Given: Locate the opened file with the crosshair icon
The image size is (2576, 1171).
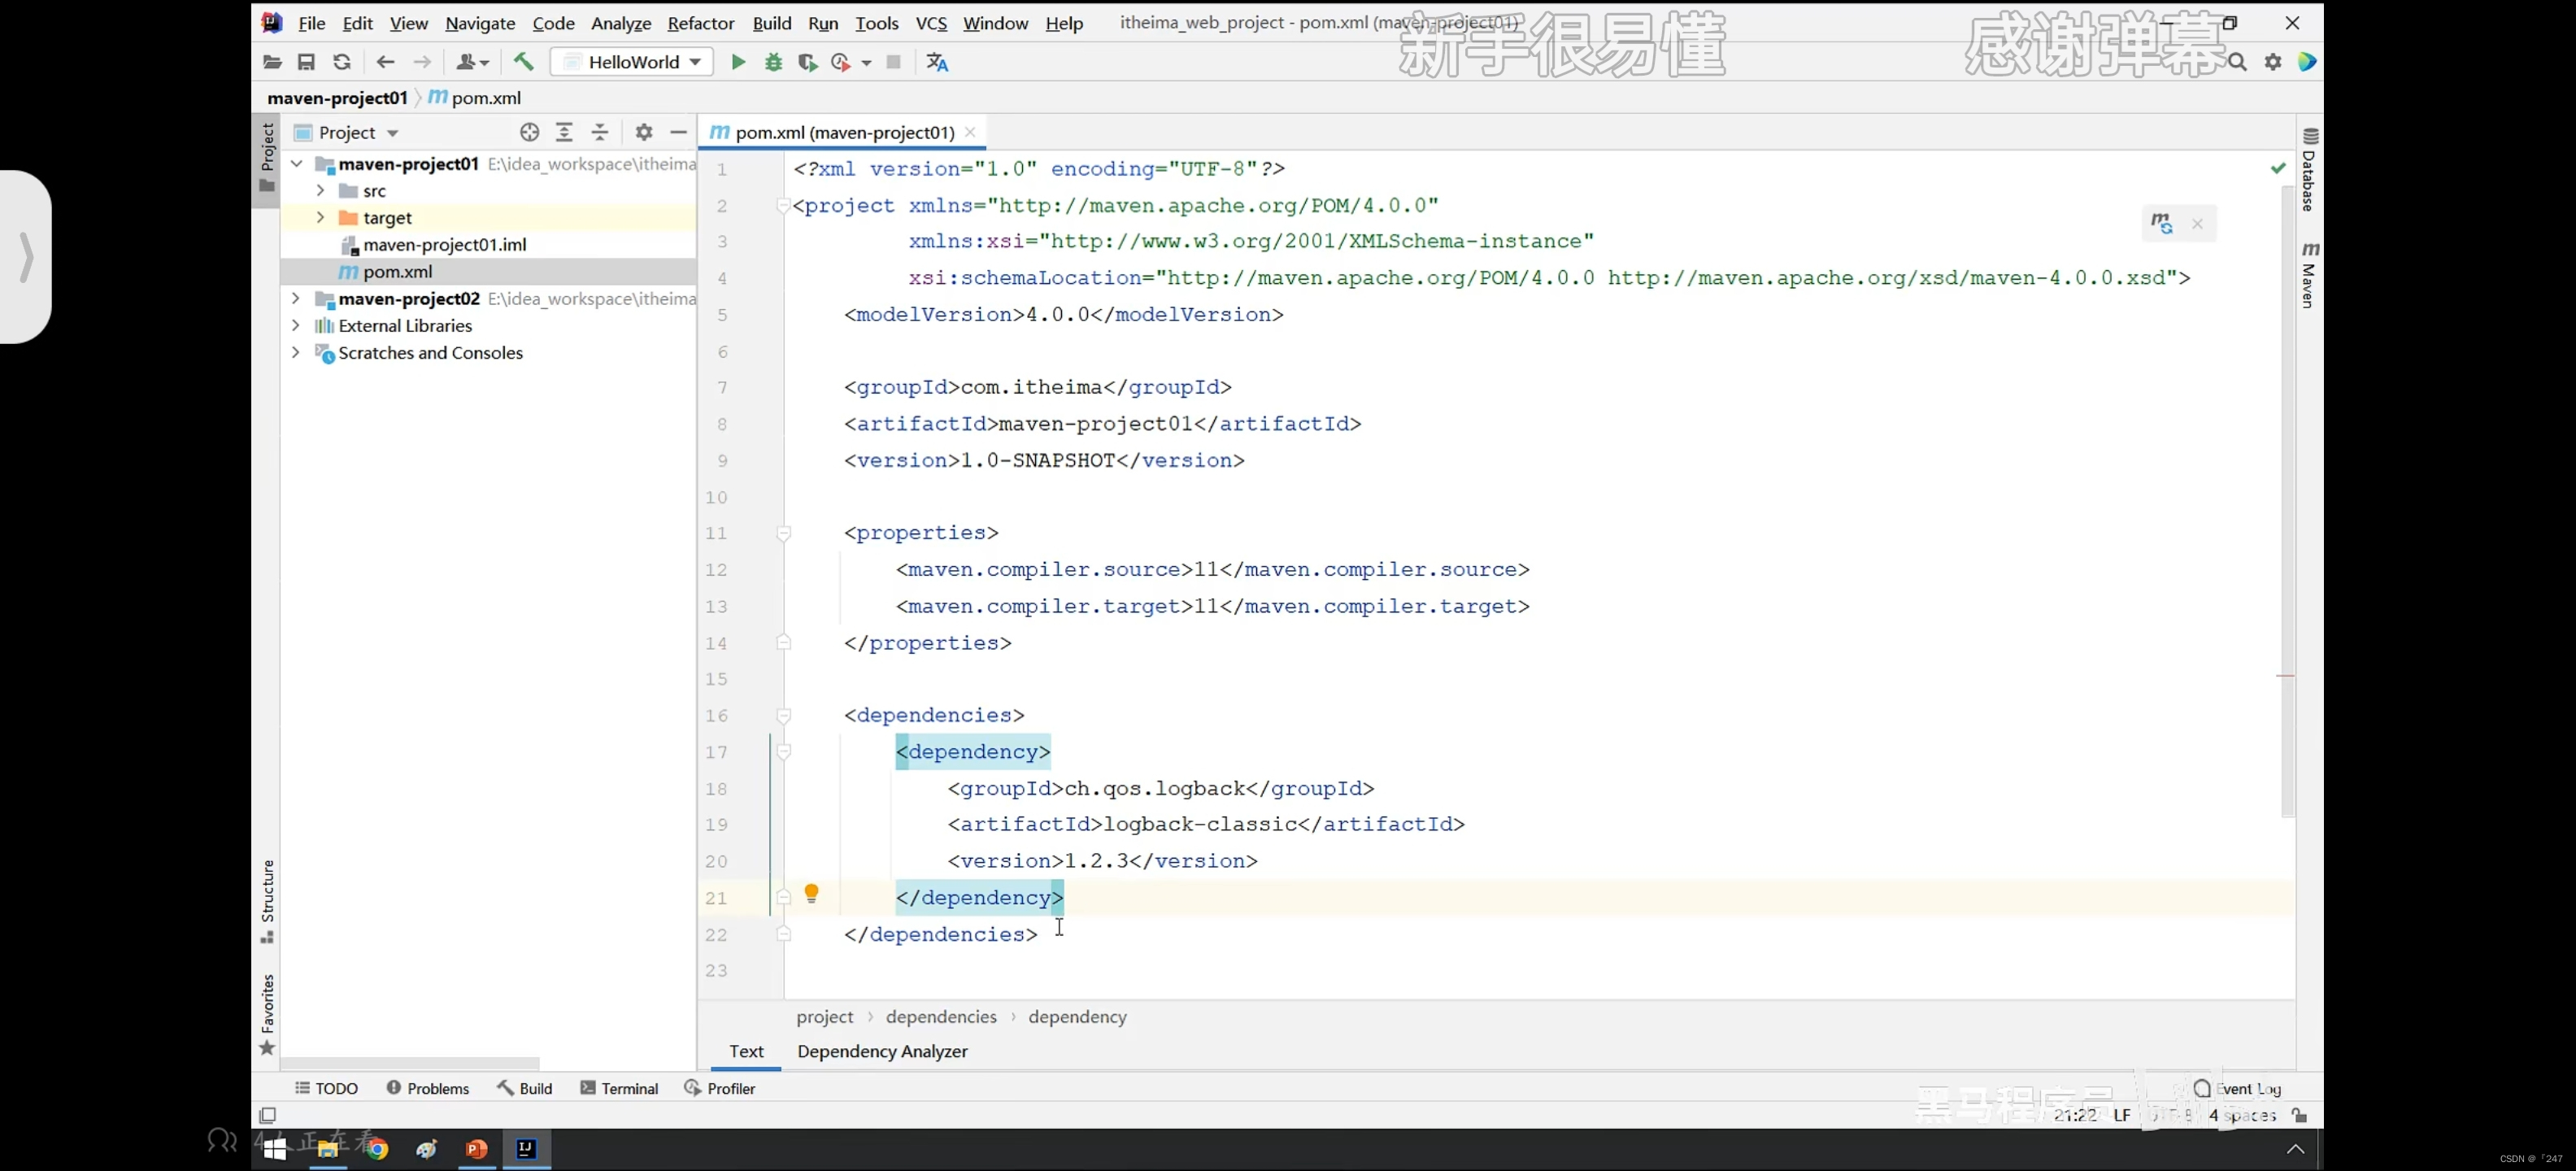Looking at the screenshot, I should click(530, 132).
